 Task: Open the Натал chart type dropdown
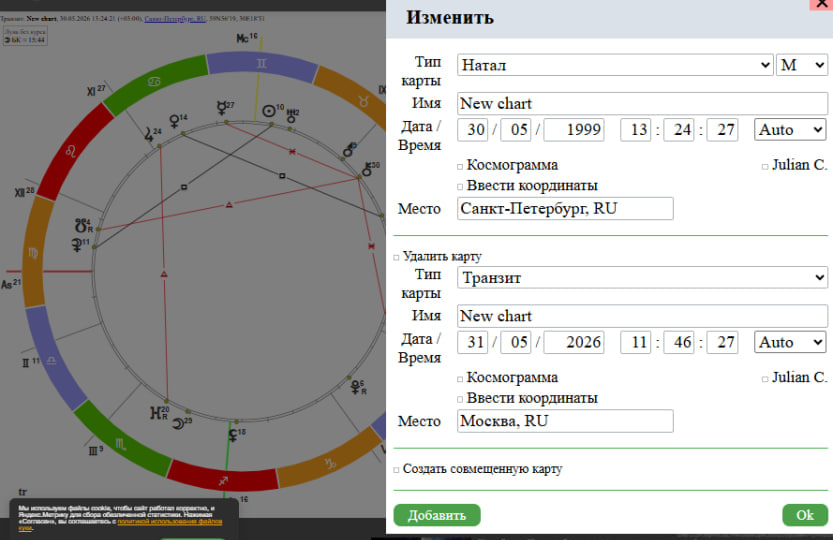point(615,65)
